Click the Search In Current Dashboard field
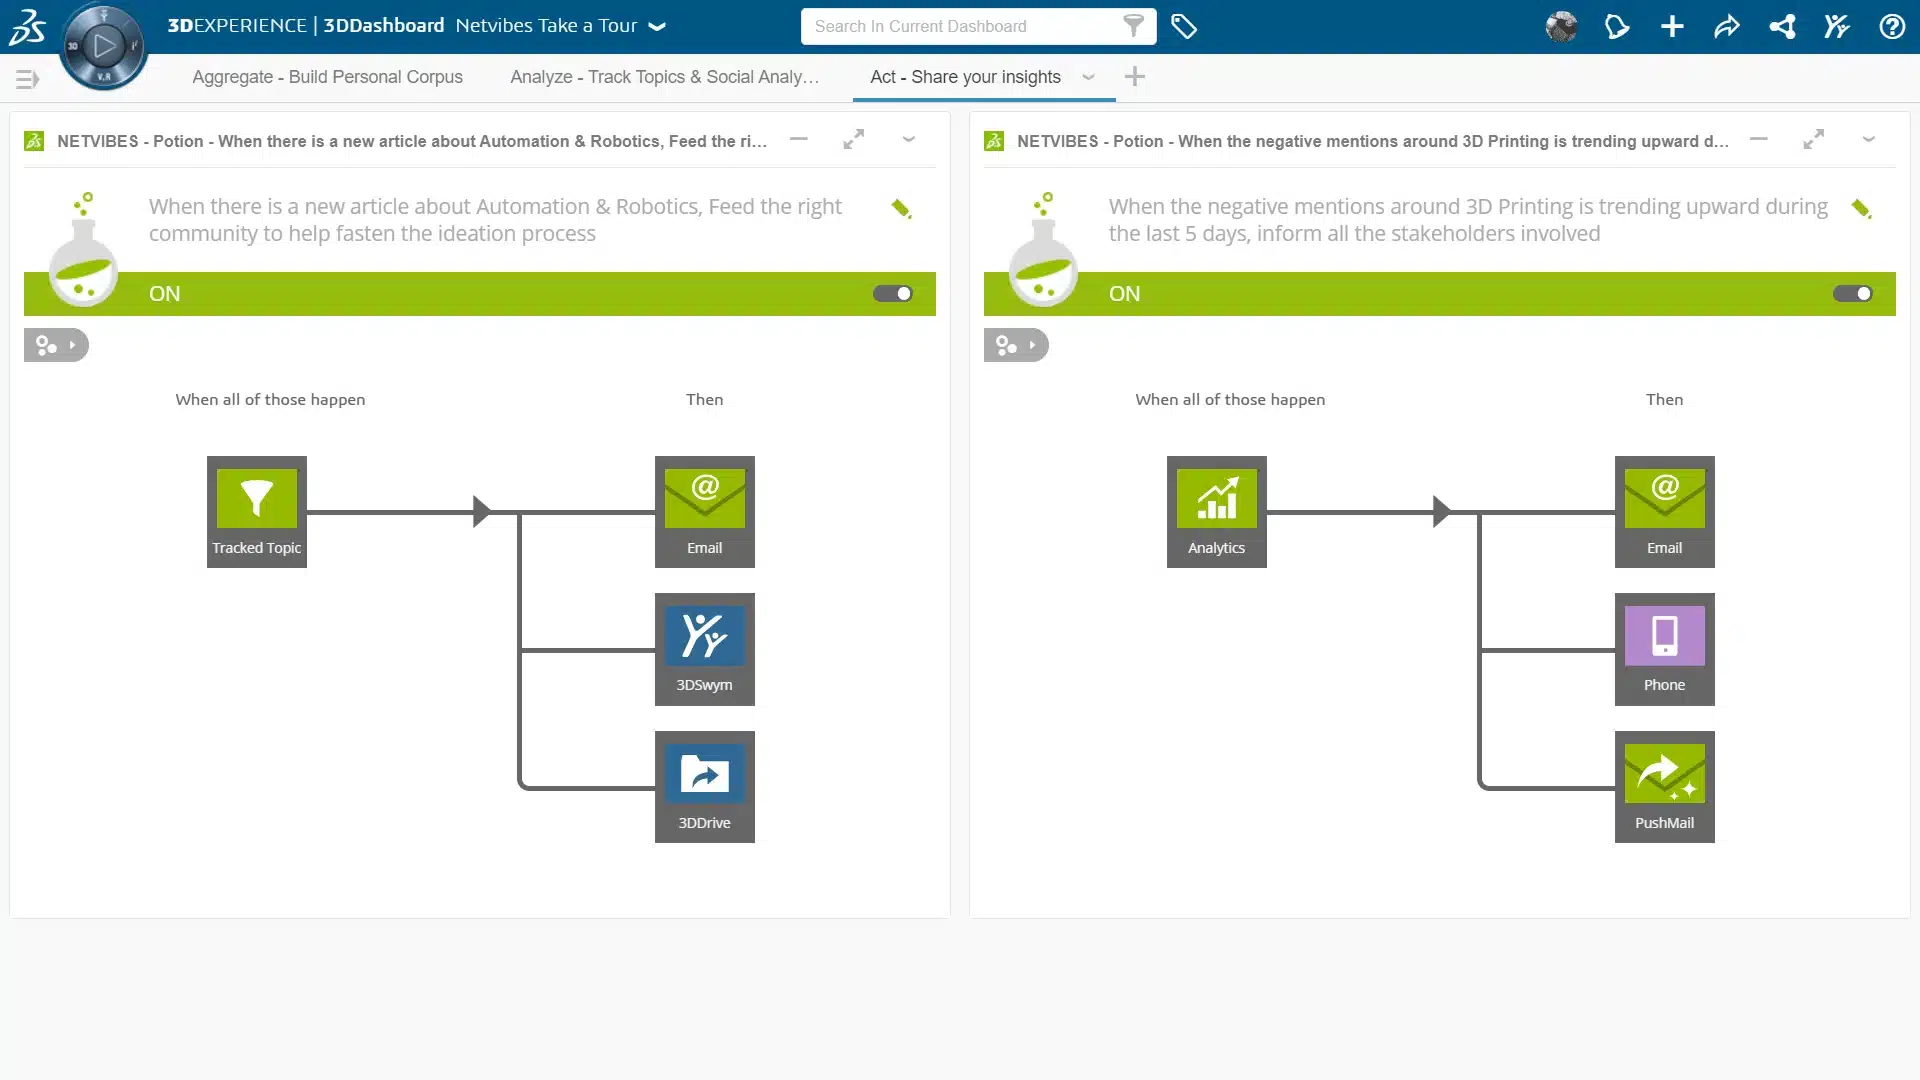Screen dimensions: 1920x1080 click(x=960, y=26)
